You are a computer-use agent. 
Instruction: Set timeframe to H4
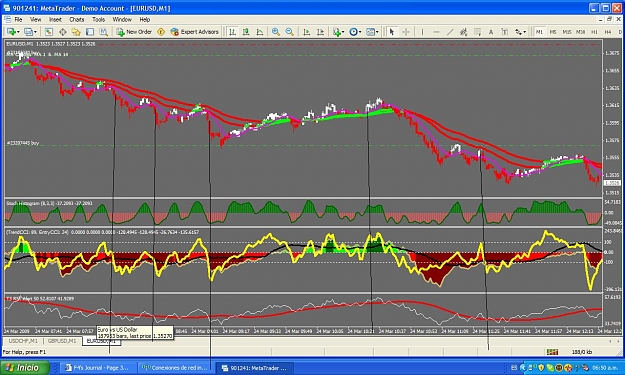pos(608,32)
